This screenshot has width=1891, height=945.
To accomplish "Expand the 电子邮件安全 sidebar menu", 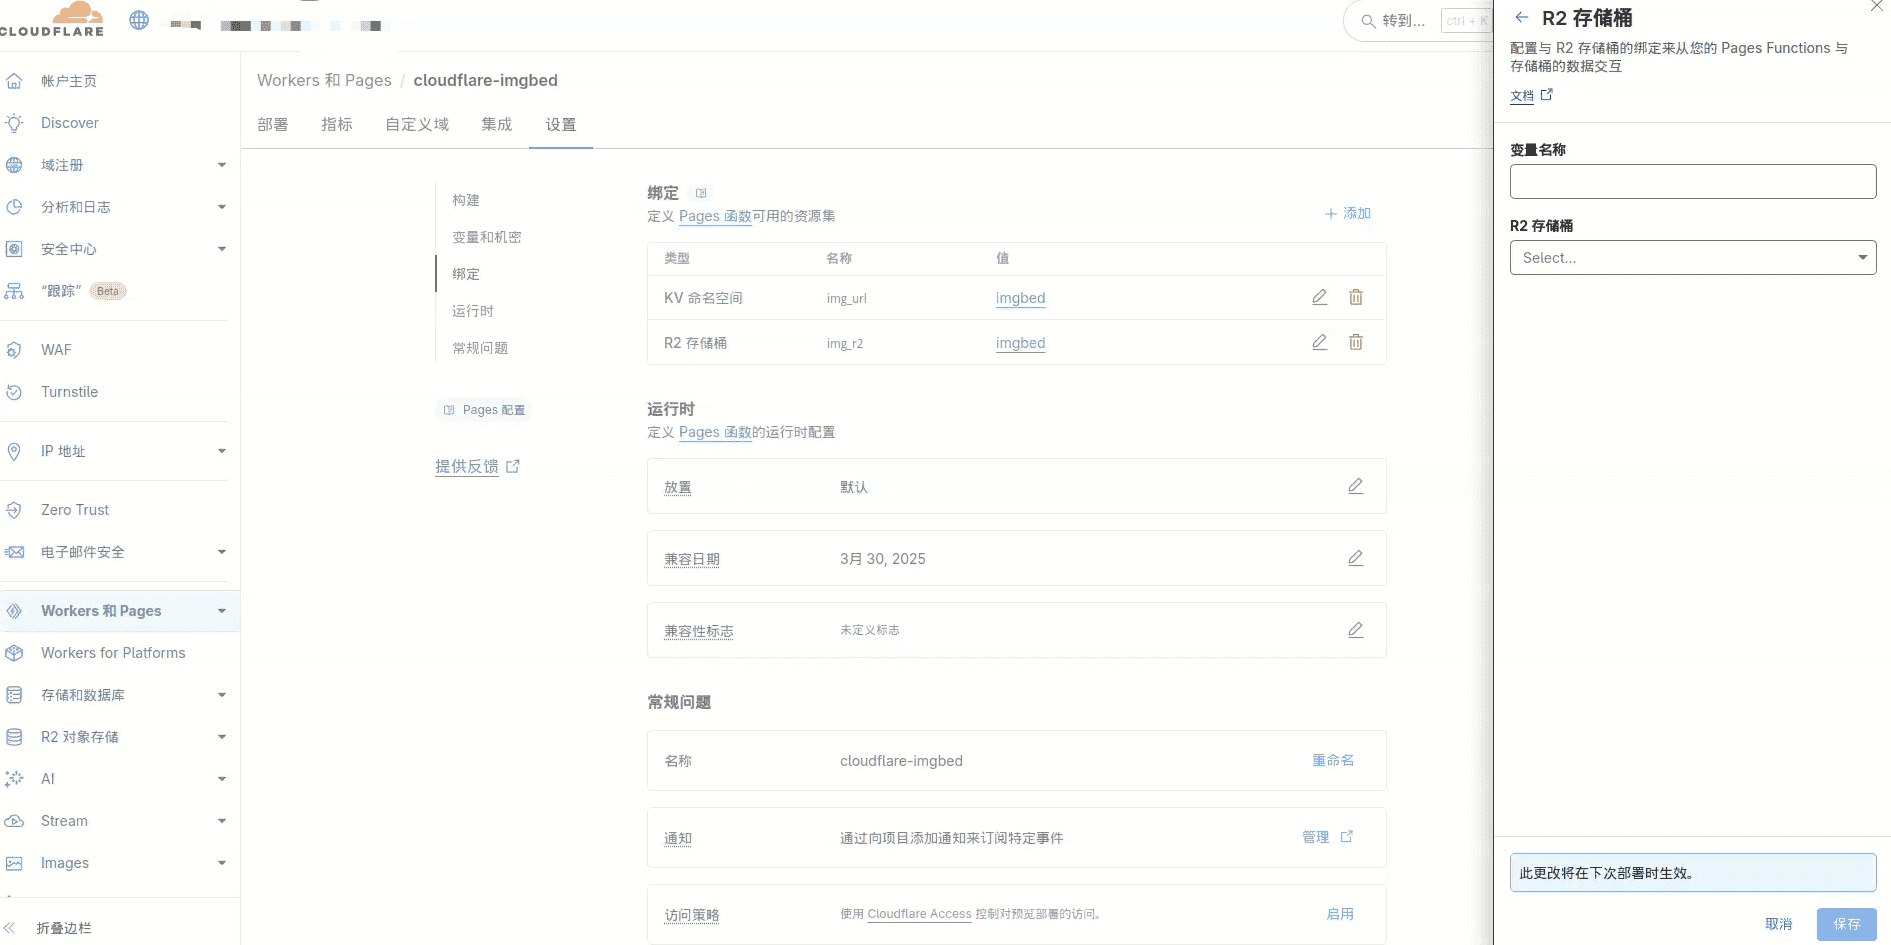I will point(222,552).
